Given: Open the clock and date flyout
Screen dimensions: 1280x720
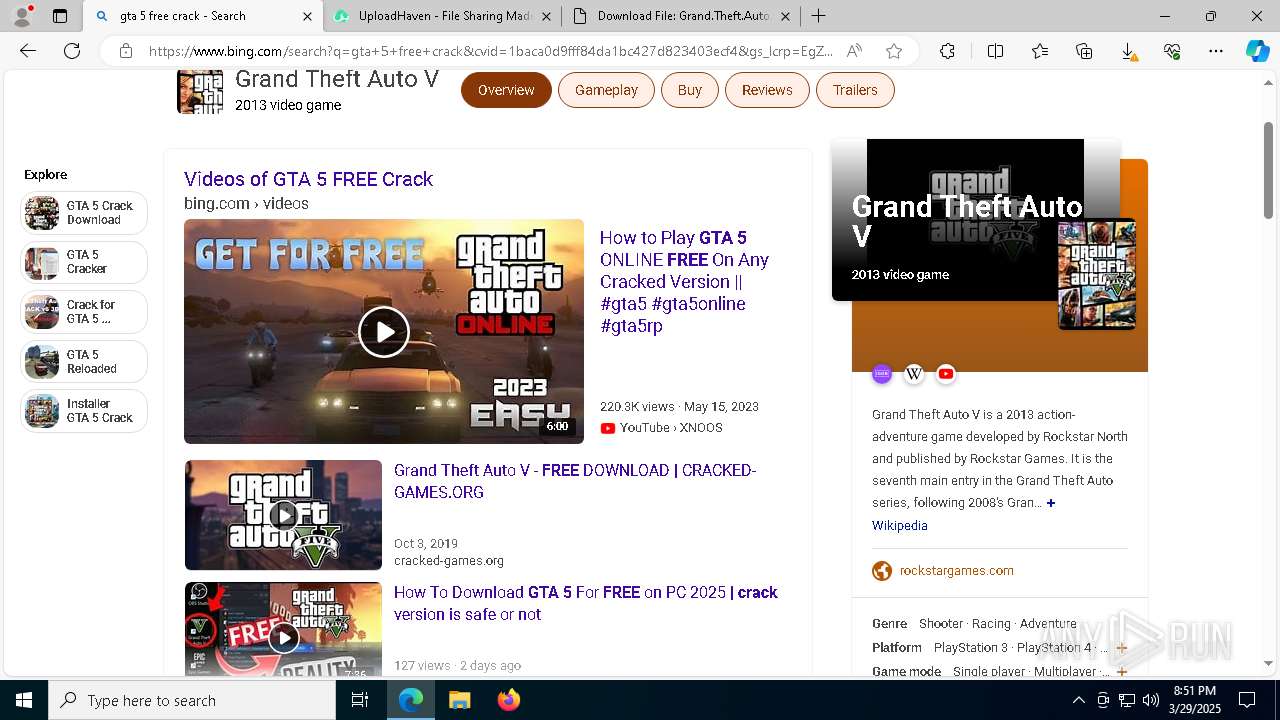Looking at the screenshot, I should point(1195,700).
